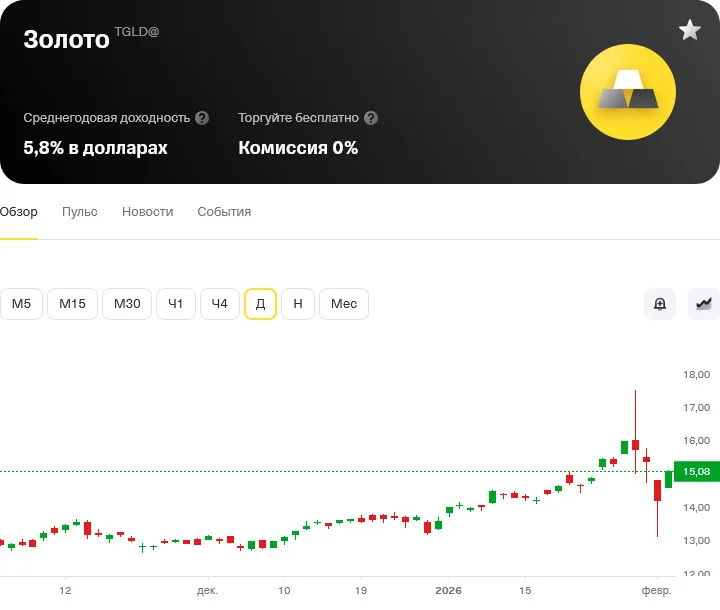Click the price alert bell icon
Viewport: 720px width, 610px height.
click(x=660, y=304)
